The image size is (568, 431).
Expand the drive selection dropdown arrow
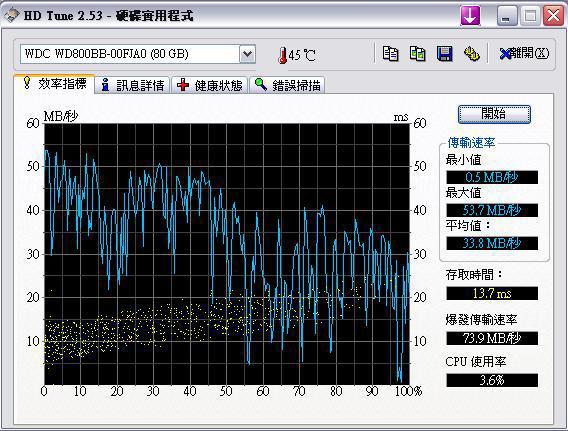[x=247, y=54]
